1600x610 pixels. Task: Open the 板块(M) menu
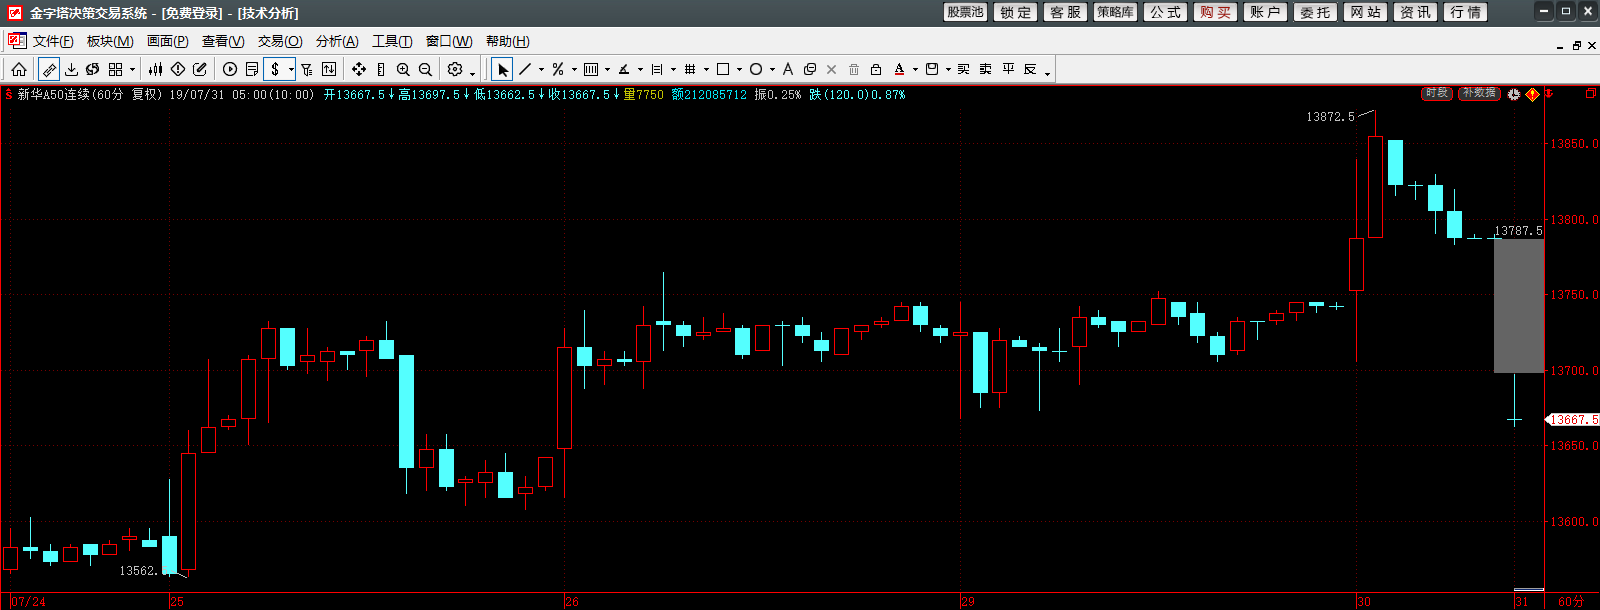[x=110, y=41]
